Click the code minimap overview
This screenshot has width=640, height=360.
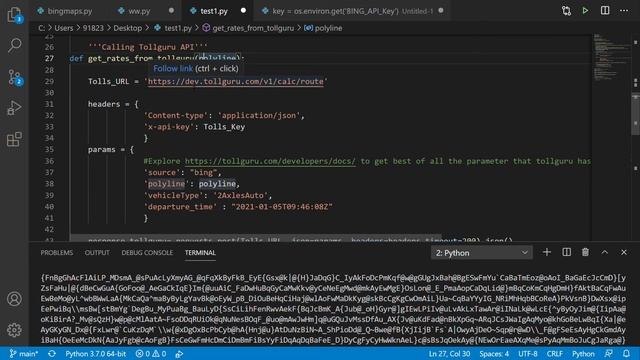click(611, 57)
